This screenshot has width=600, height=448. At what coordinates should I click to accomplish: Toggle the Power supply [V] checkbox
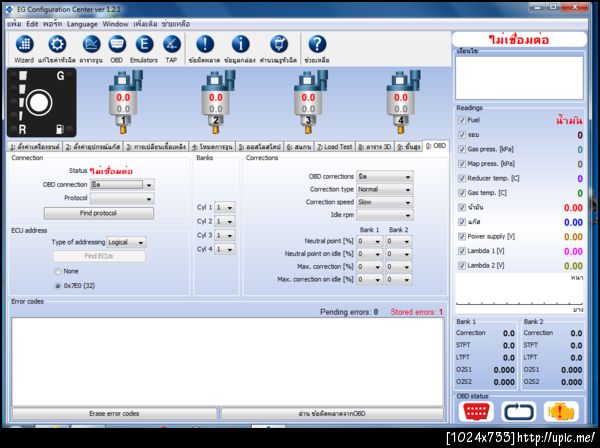pyautogui.click(x=462, y=236)
